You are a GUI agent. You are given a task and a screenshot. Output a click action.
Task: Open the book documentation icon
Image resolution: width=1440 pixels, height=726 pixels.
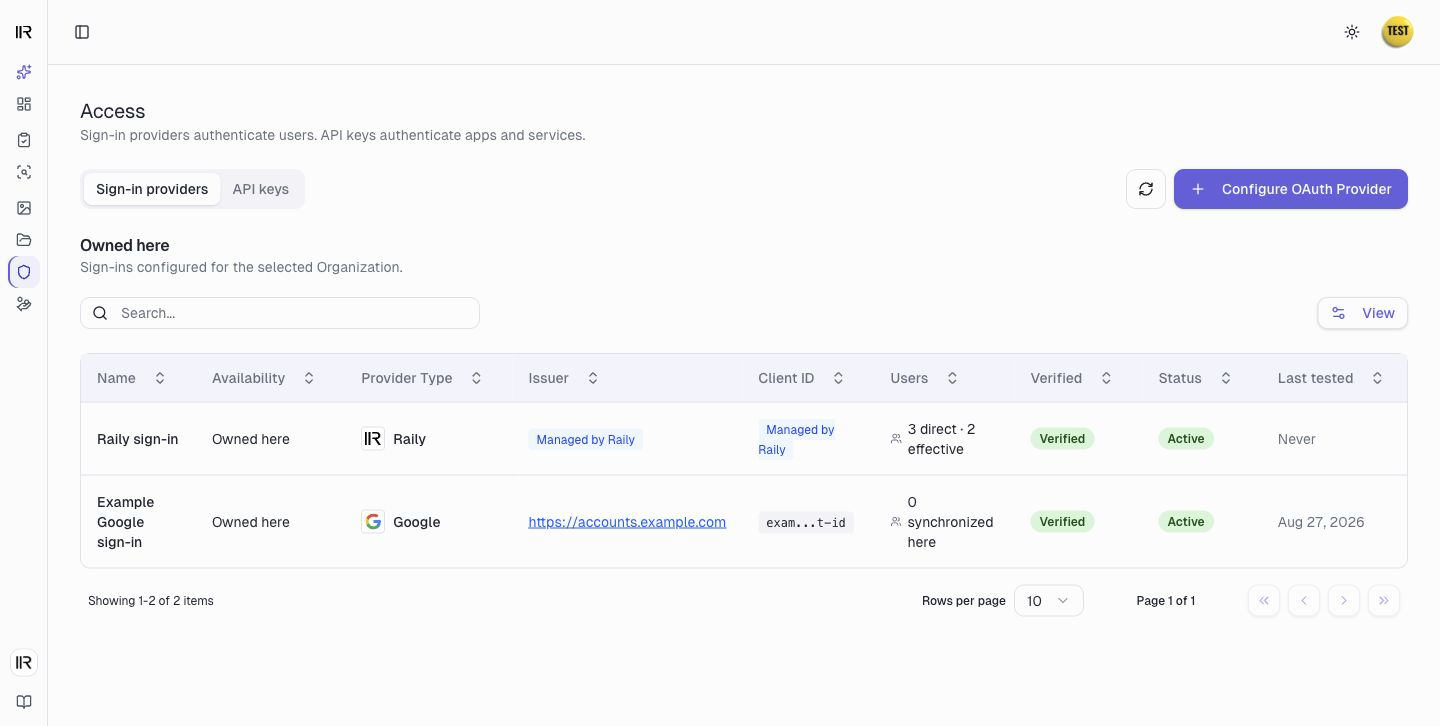point(24,702)
